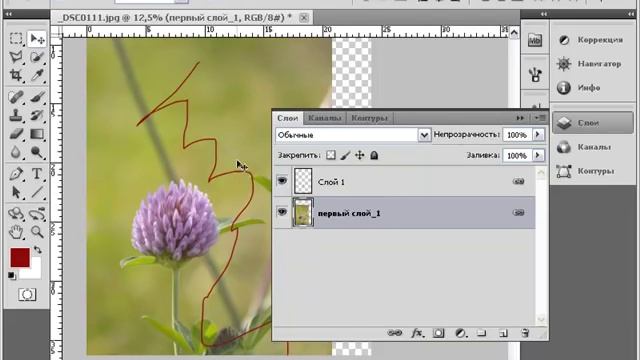Select the Quick Selection tool
Image resolution: width=640 pixels, height=360 pixels.
pos(37,57)
